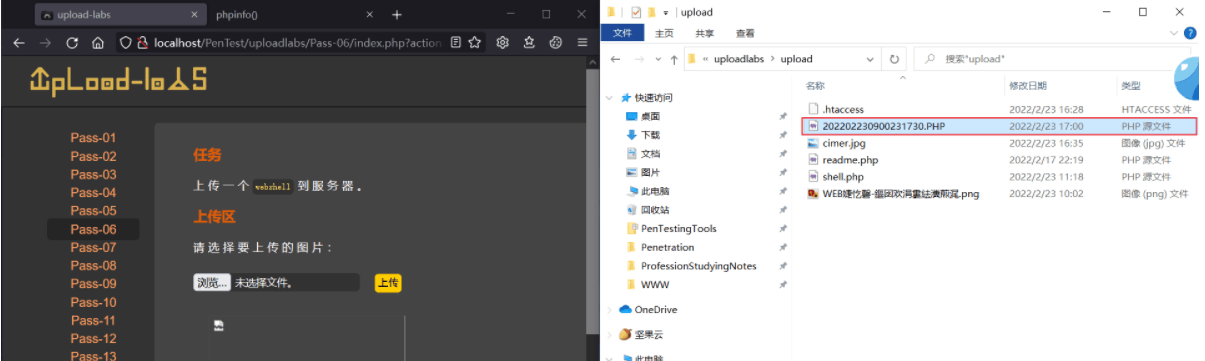Click the quick access properties checkmark icon

pos(636,12)
